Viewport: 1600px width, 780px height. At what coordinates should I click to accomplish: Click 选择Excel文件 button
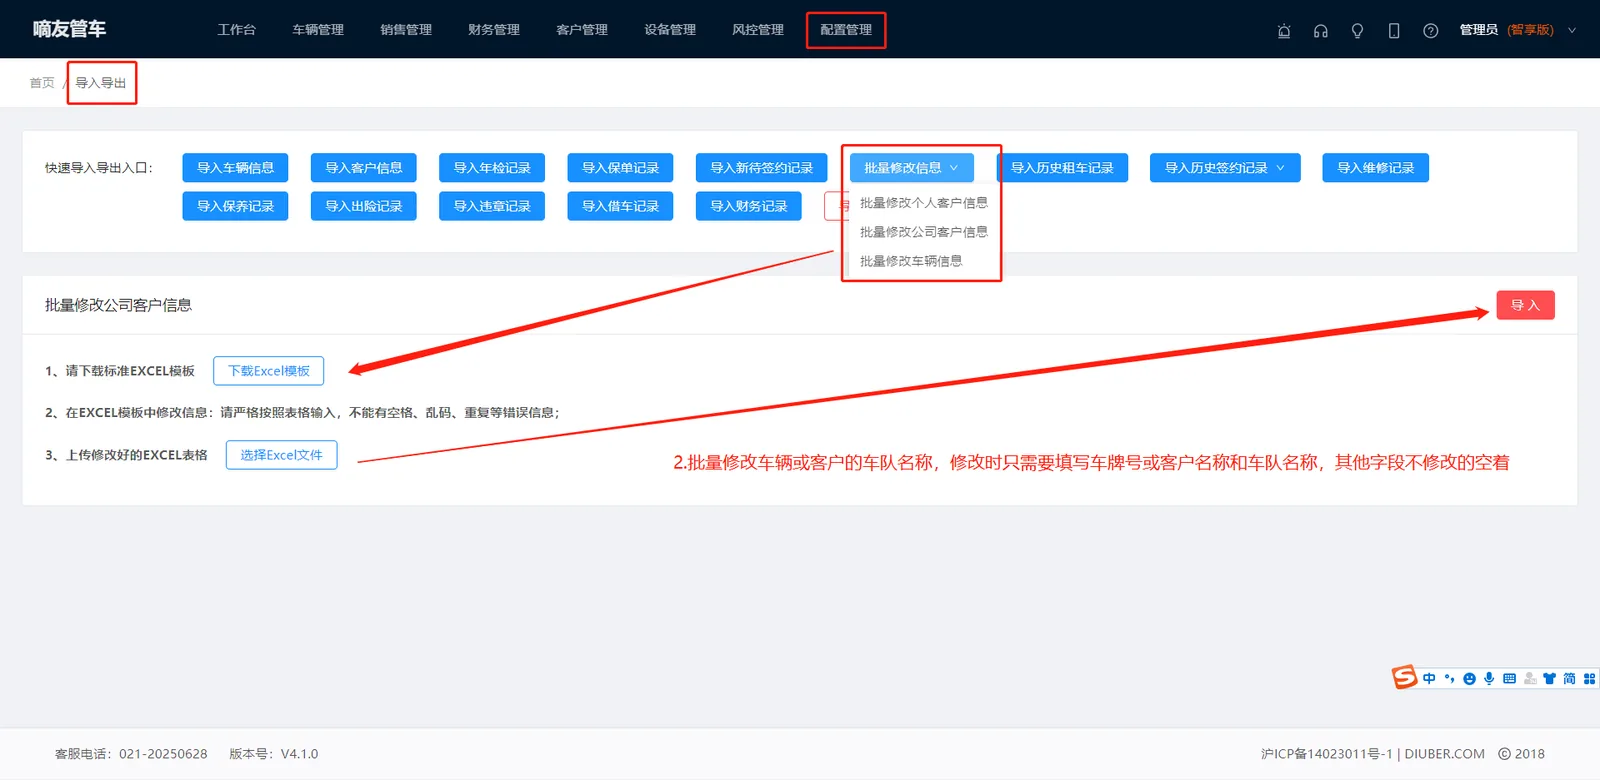[281, 455]
